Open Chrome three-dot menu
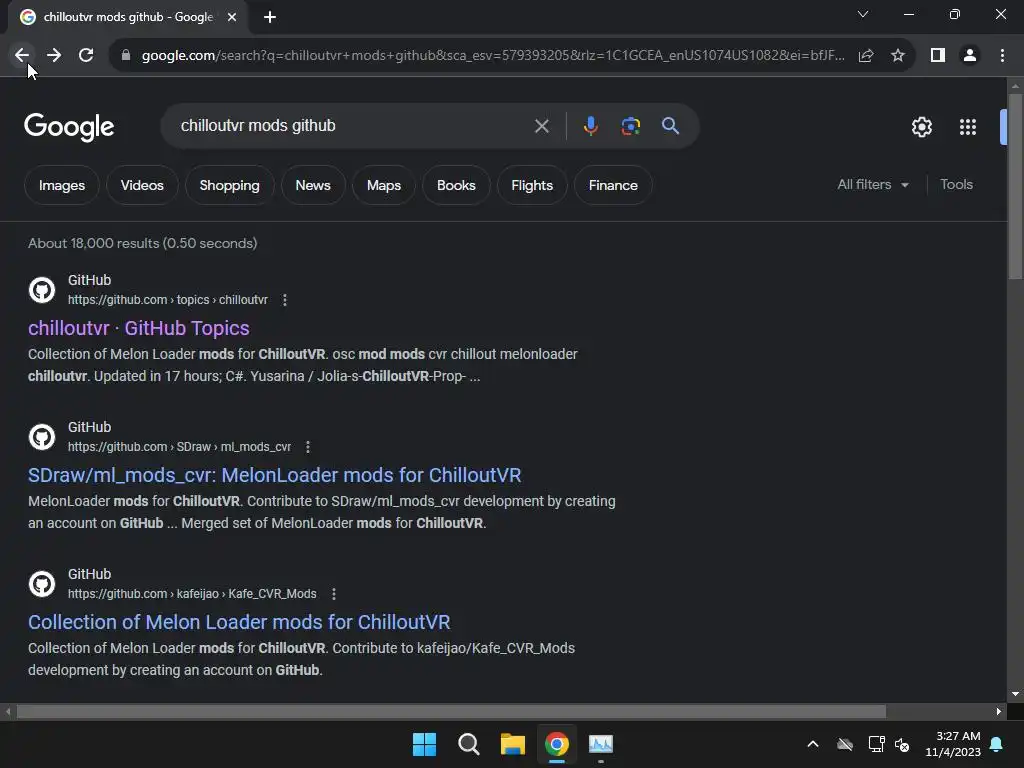Screen dimensions: 1024x768 click(x=1002, y=56)
